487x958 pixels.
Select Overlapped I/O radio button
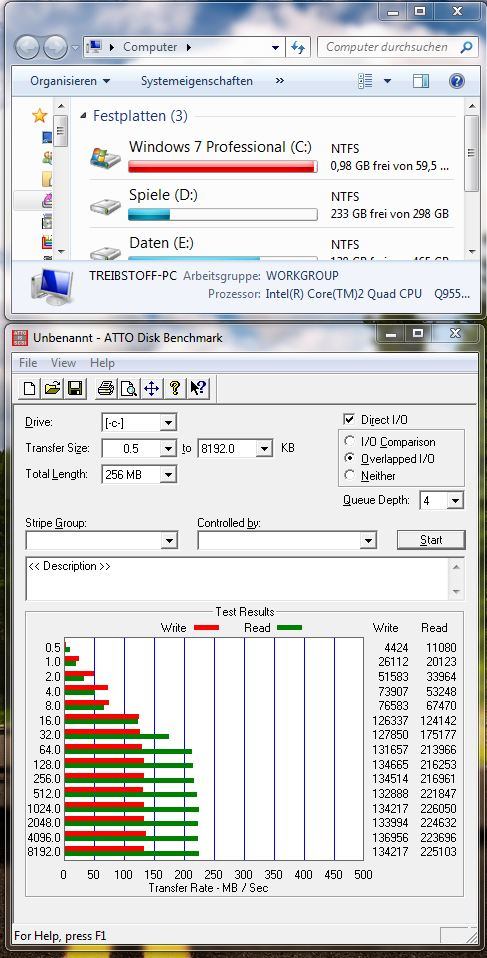(x=350, y=458)
